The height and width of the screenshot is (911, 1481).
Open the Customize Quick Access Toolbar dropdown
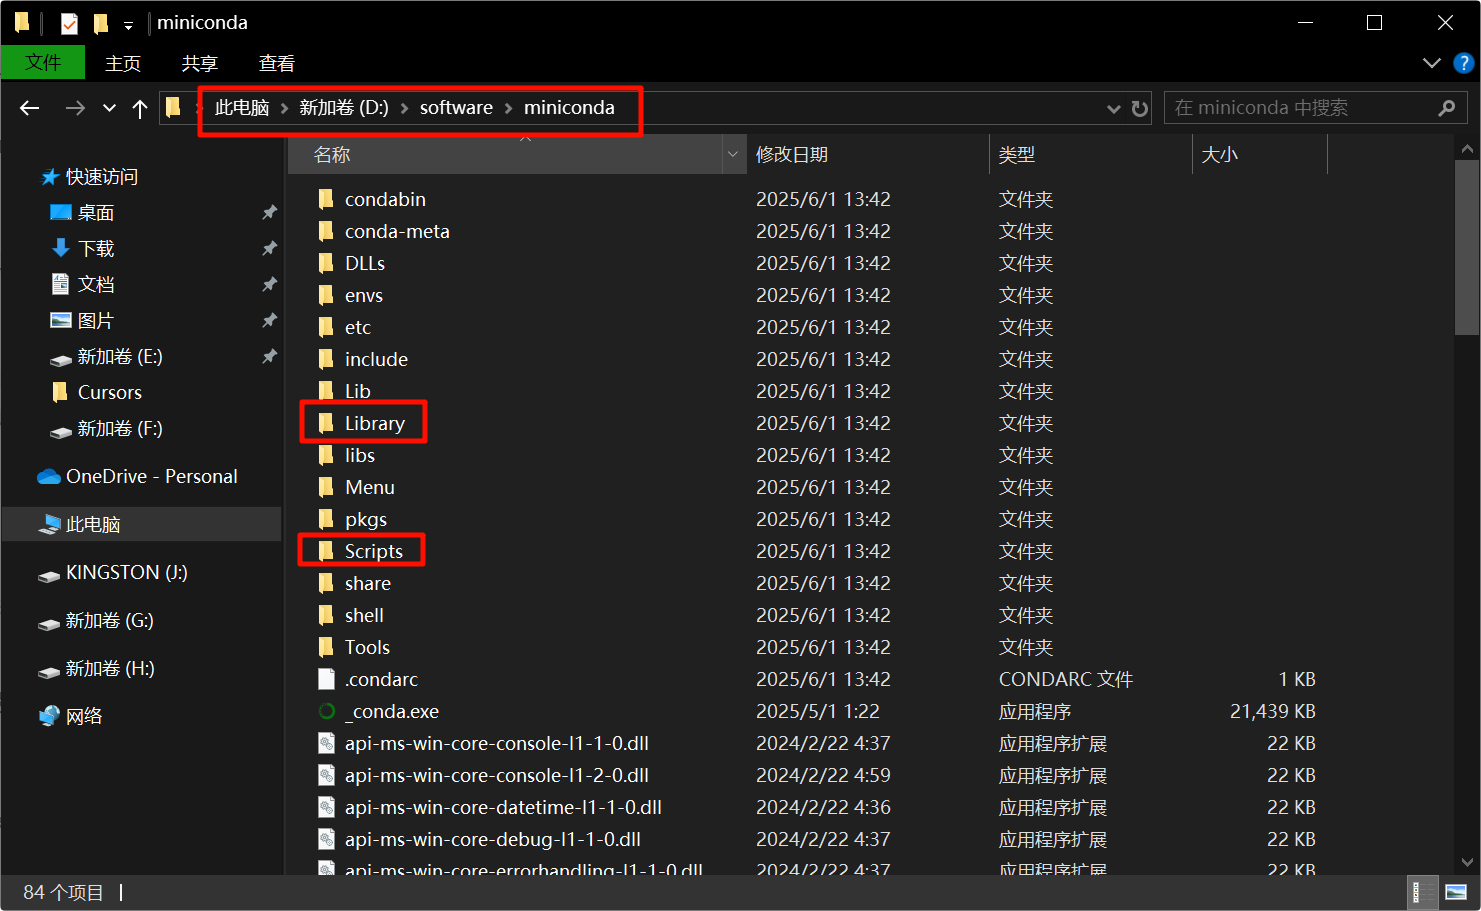(x=128, y=25)
